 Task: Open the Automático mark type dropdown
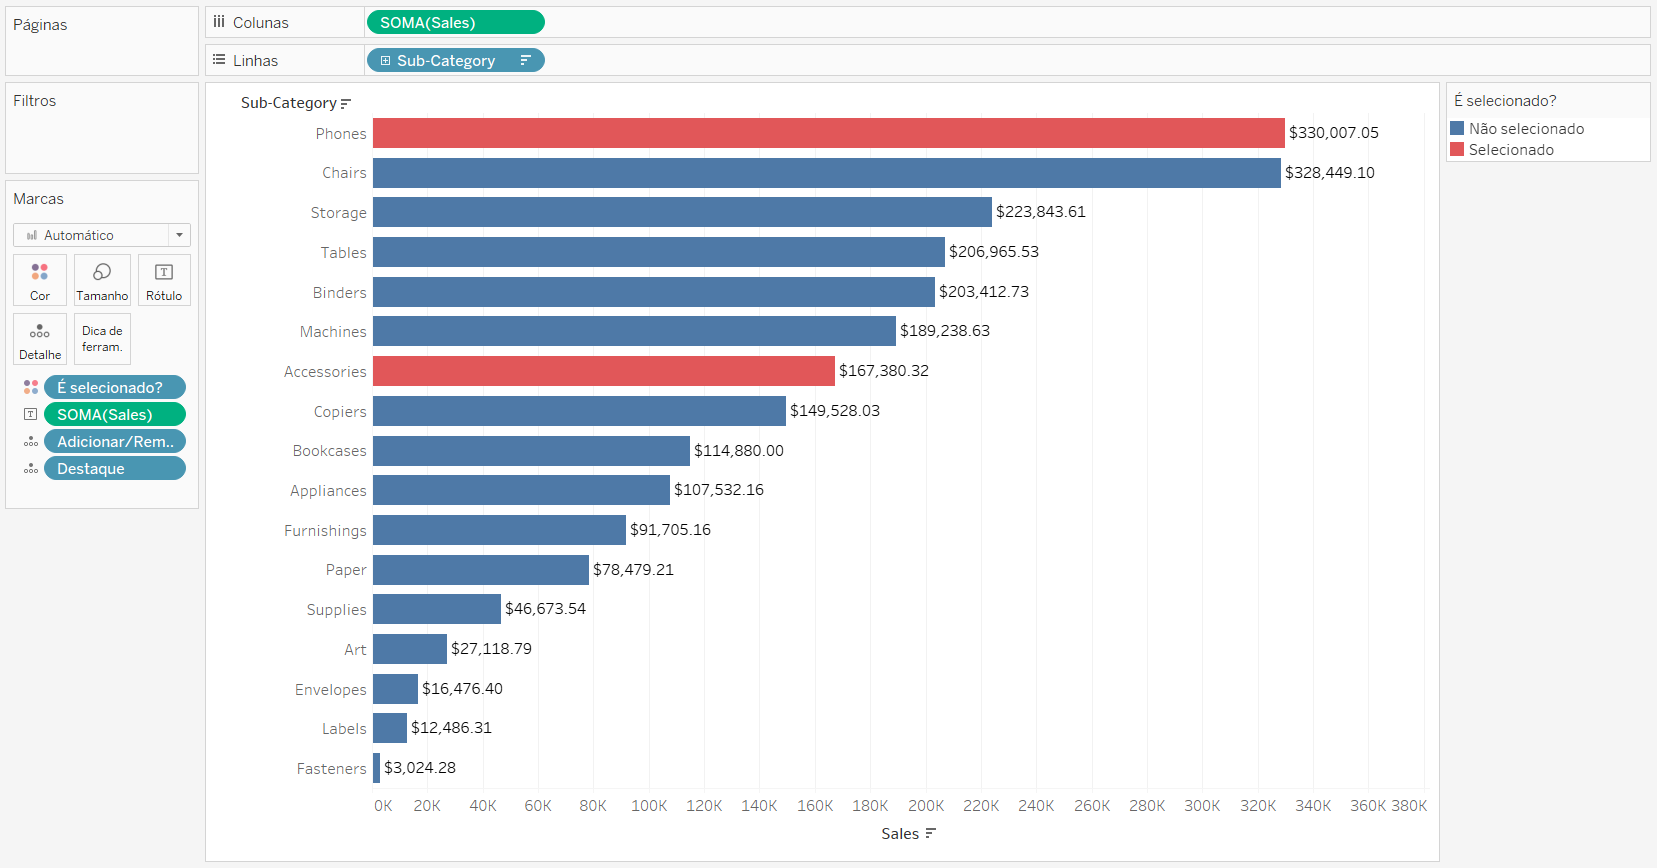point(102,235)
